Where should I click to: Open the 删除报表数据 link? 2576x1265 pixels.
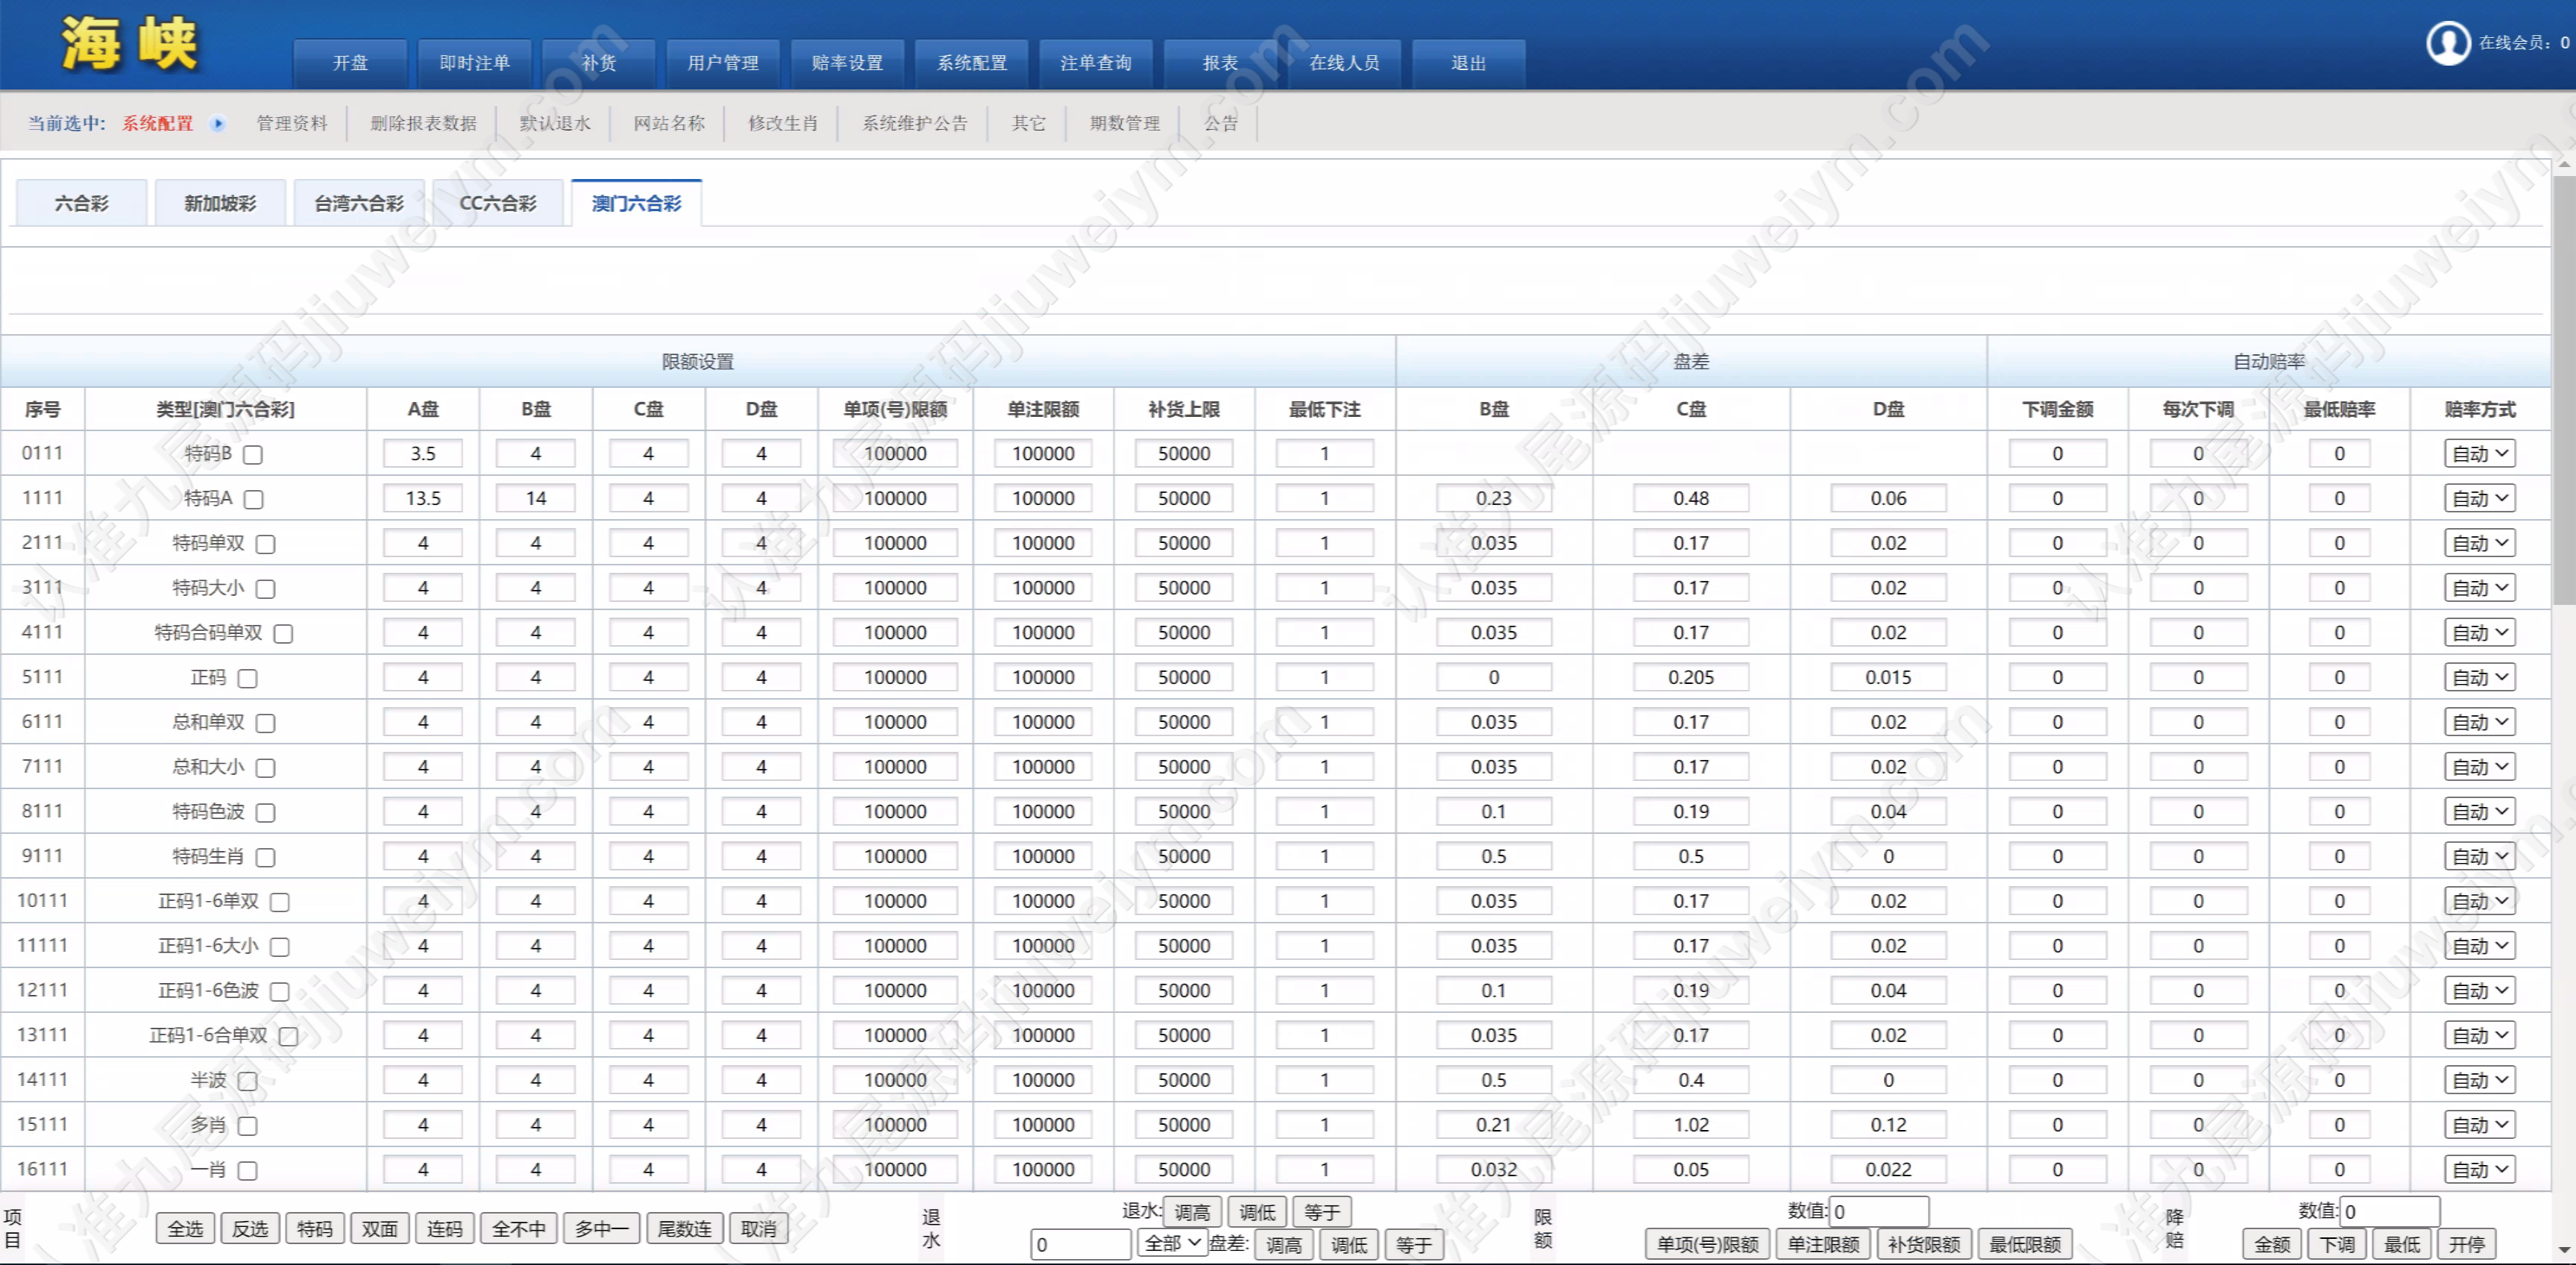pyautogui.click(x=424, y=124)
